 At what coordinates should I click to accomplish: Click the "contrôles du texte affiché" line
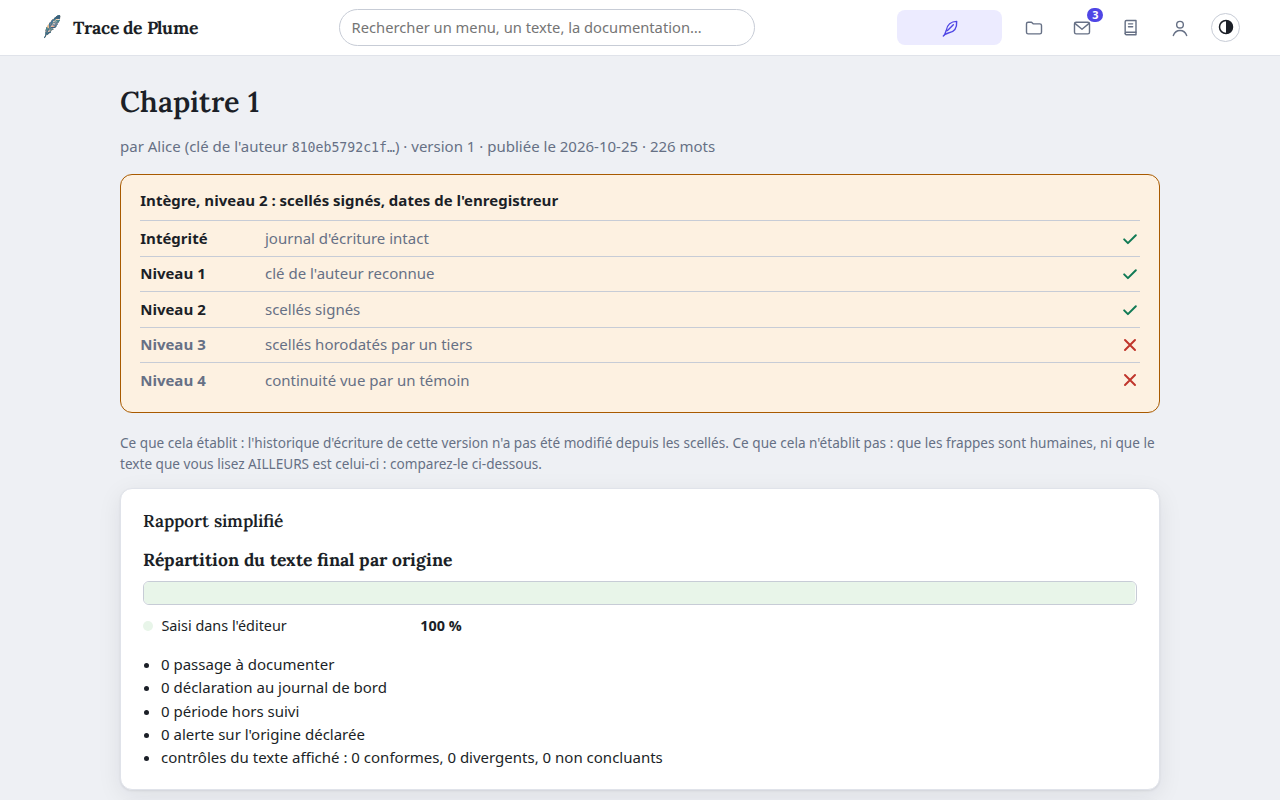click(x=412, y=758)
